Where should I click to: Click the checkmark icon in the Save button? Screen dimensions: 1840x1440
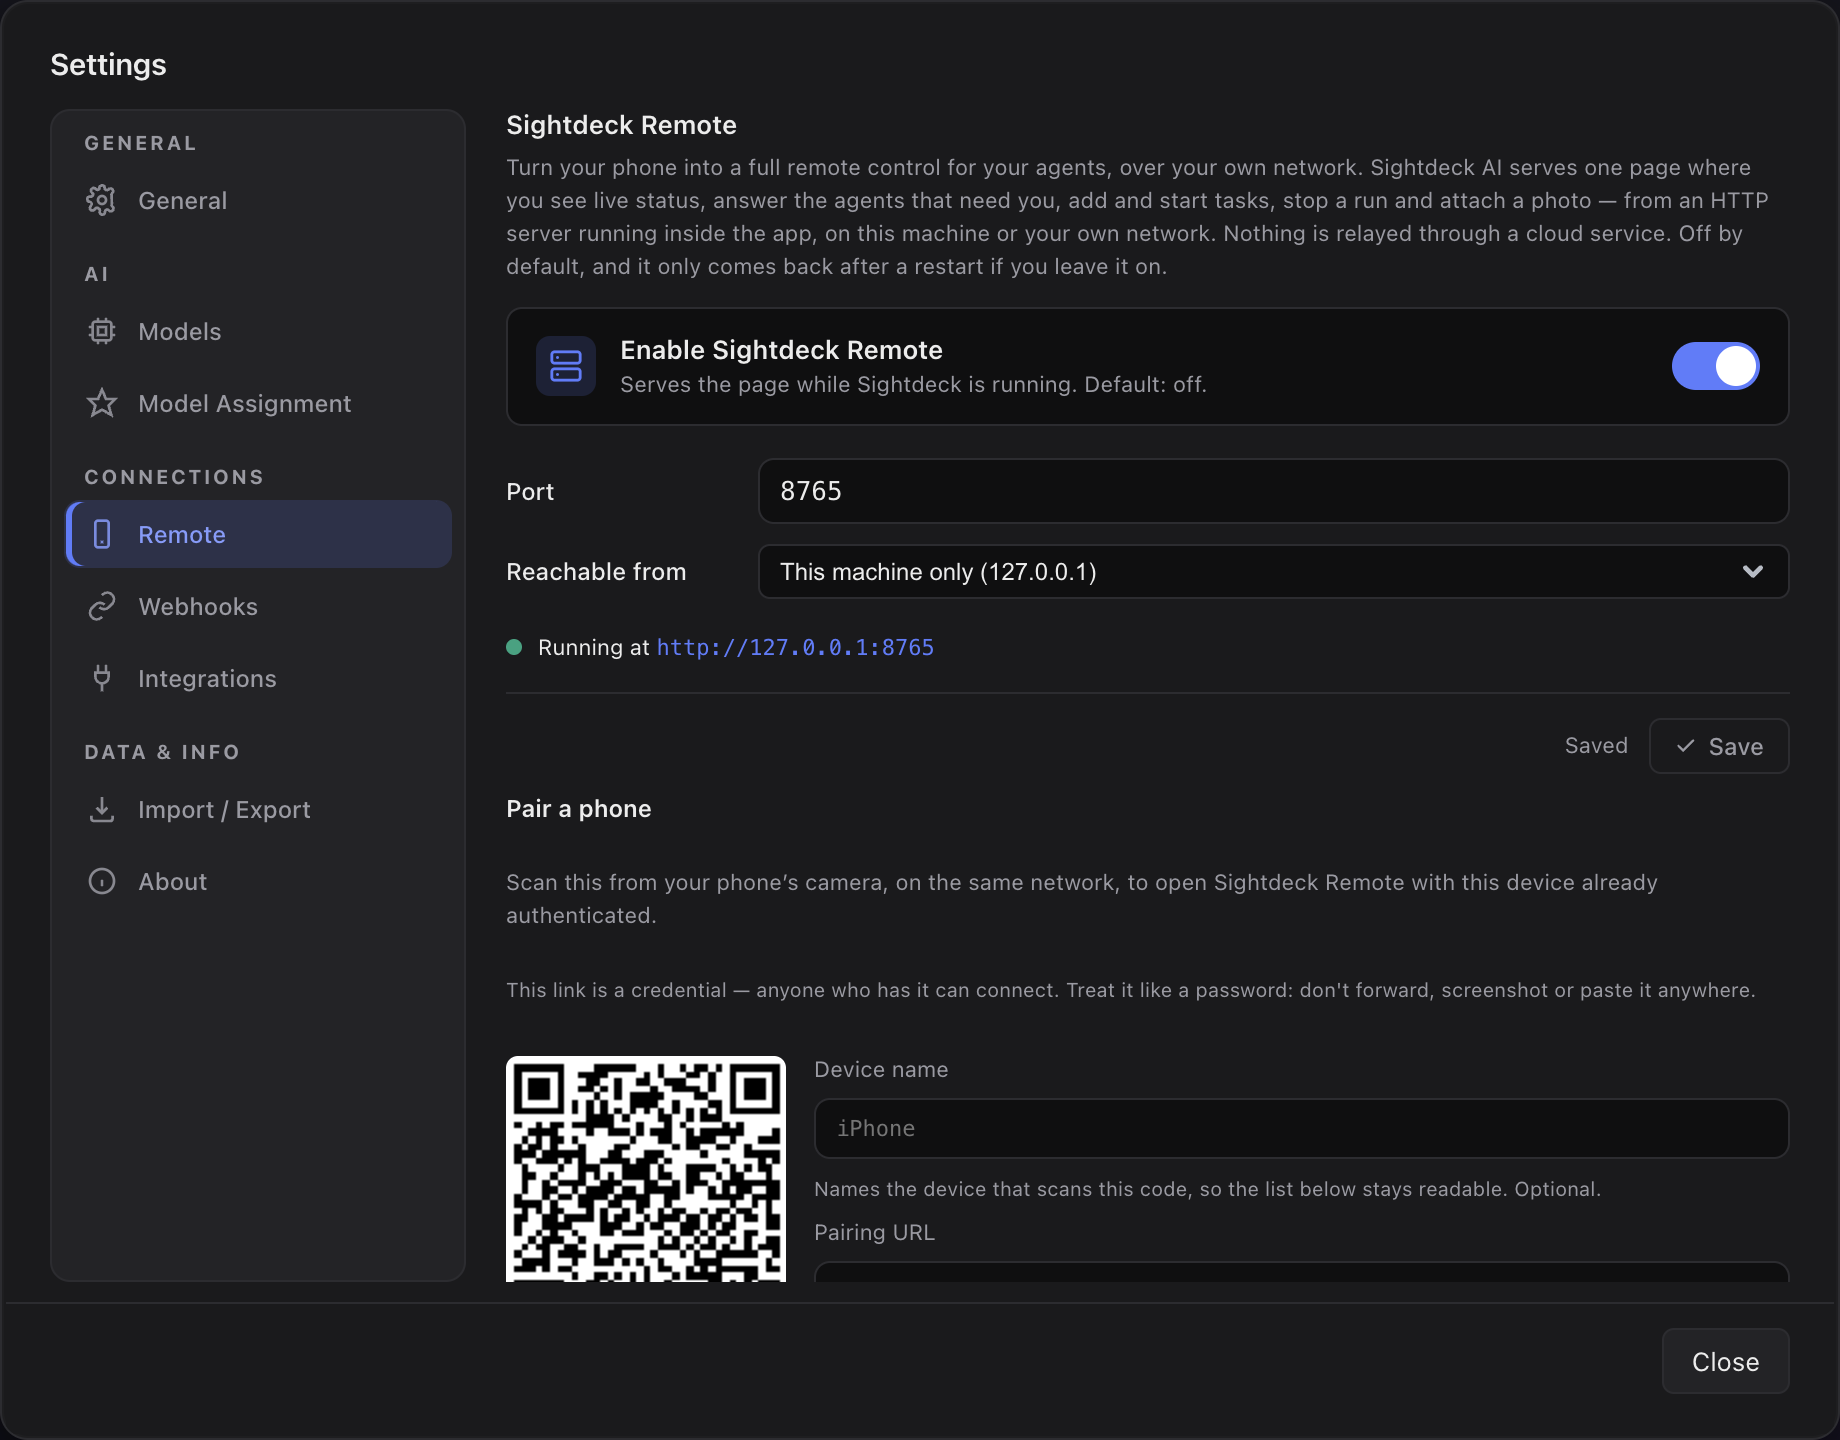pos(1686,746)
